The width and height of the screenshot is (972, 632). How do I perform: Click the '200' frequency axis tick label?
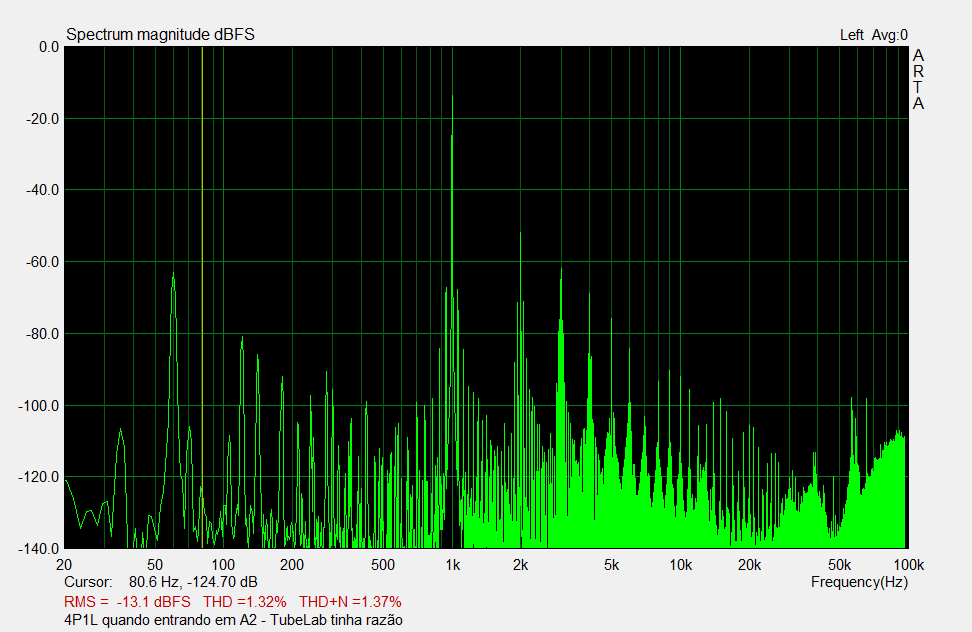click(292, 565)
